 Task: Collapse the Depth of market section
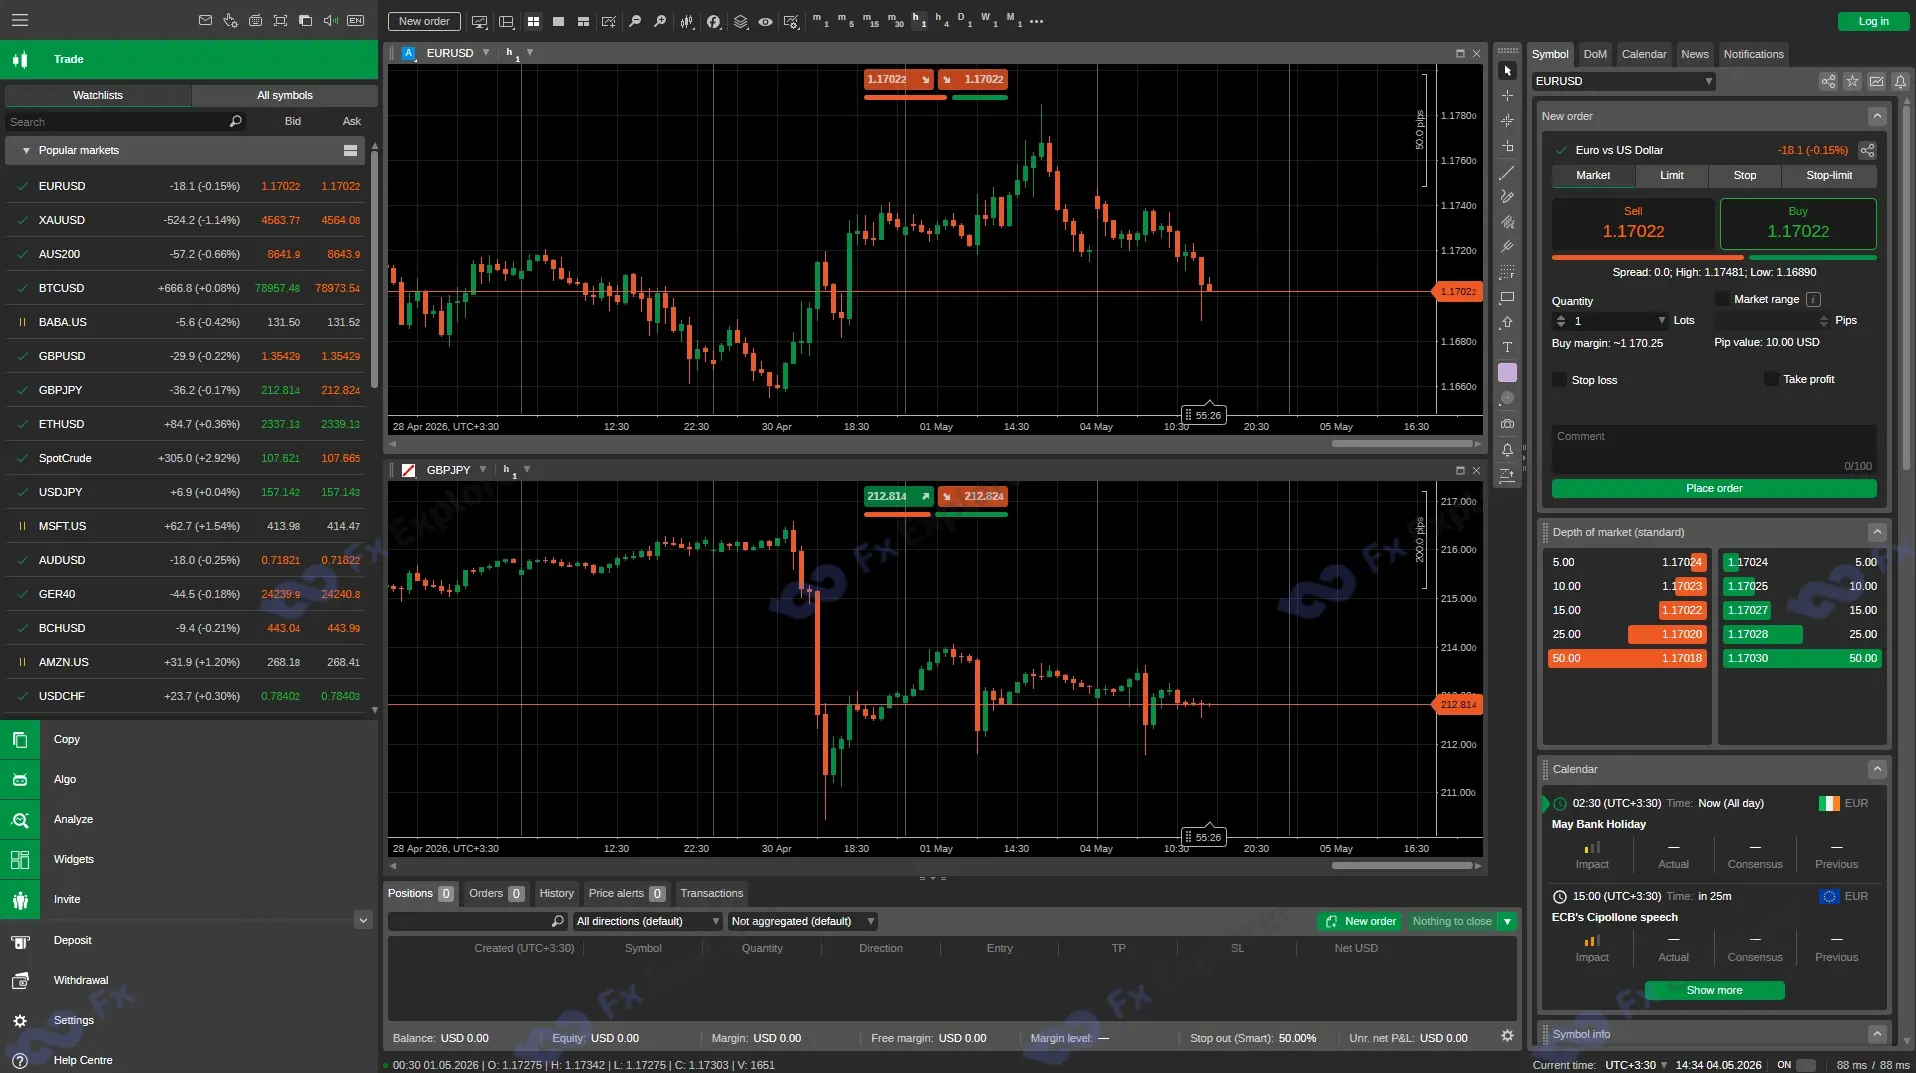click(1877, 532)
